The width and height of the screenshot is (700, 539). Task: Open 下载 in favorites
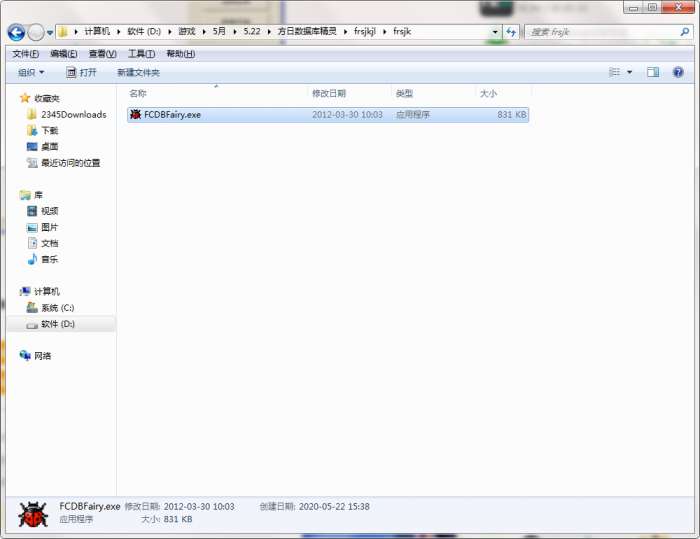coord(50,131)
